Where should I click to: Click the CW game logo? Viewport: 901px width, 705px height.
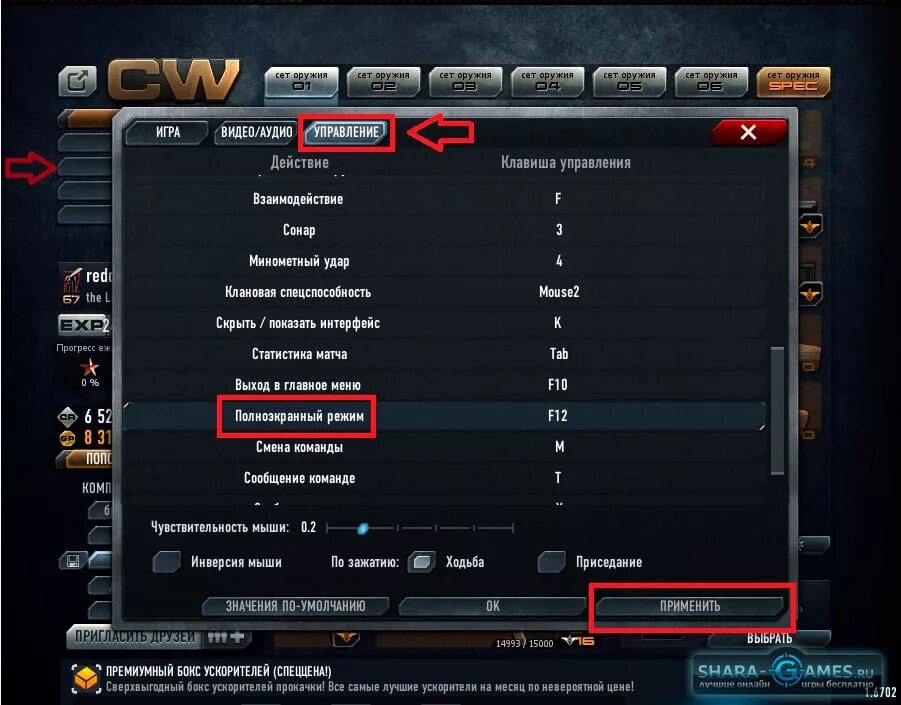coord(174,80)
